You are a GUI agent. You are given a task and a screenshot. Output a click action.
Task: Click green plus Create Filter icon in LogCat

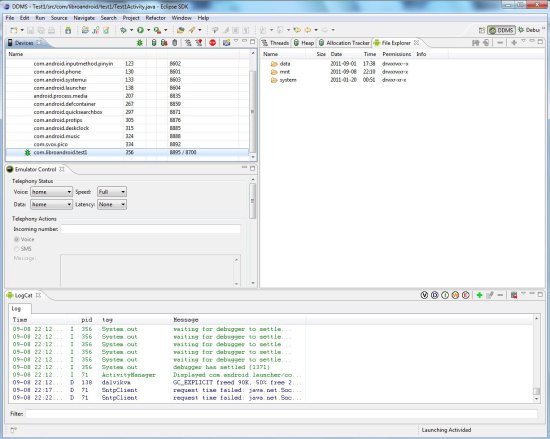coord(479,295)
